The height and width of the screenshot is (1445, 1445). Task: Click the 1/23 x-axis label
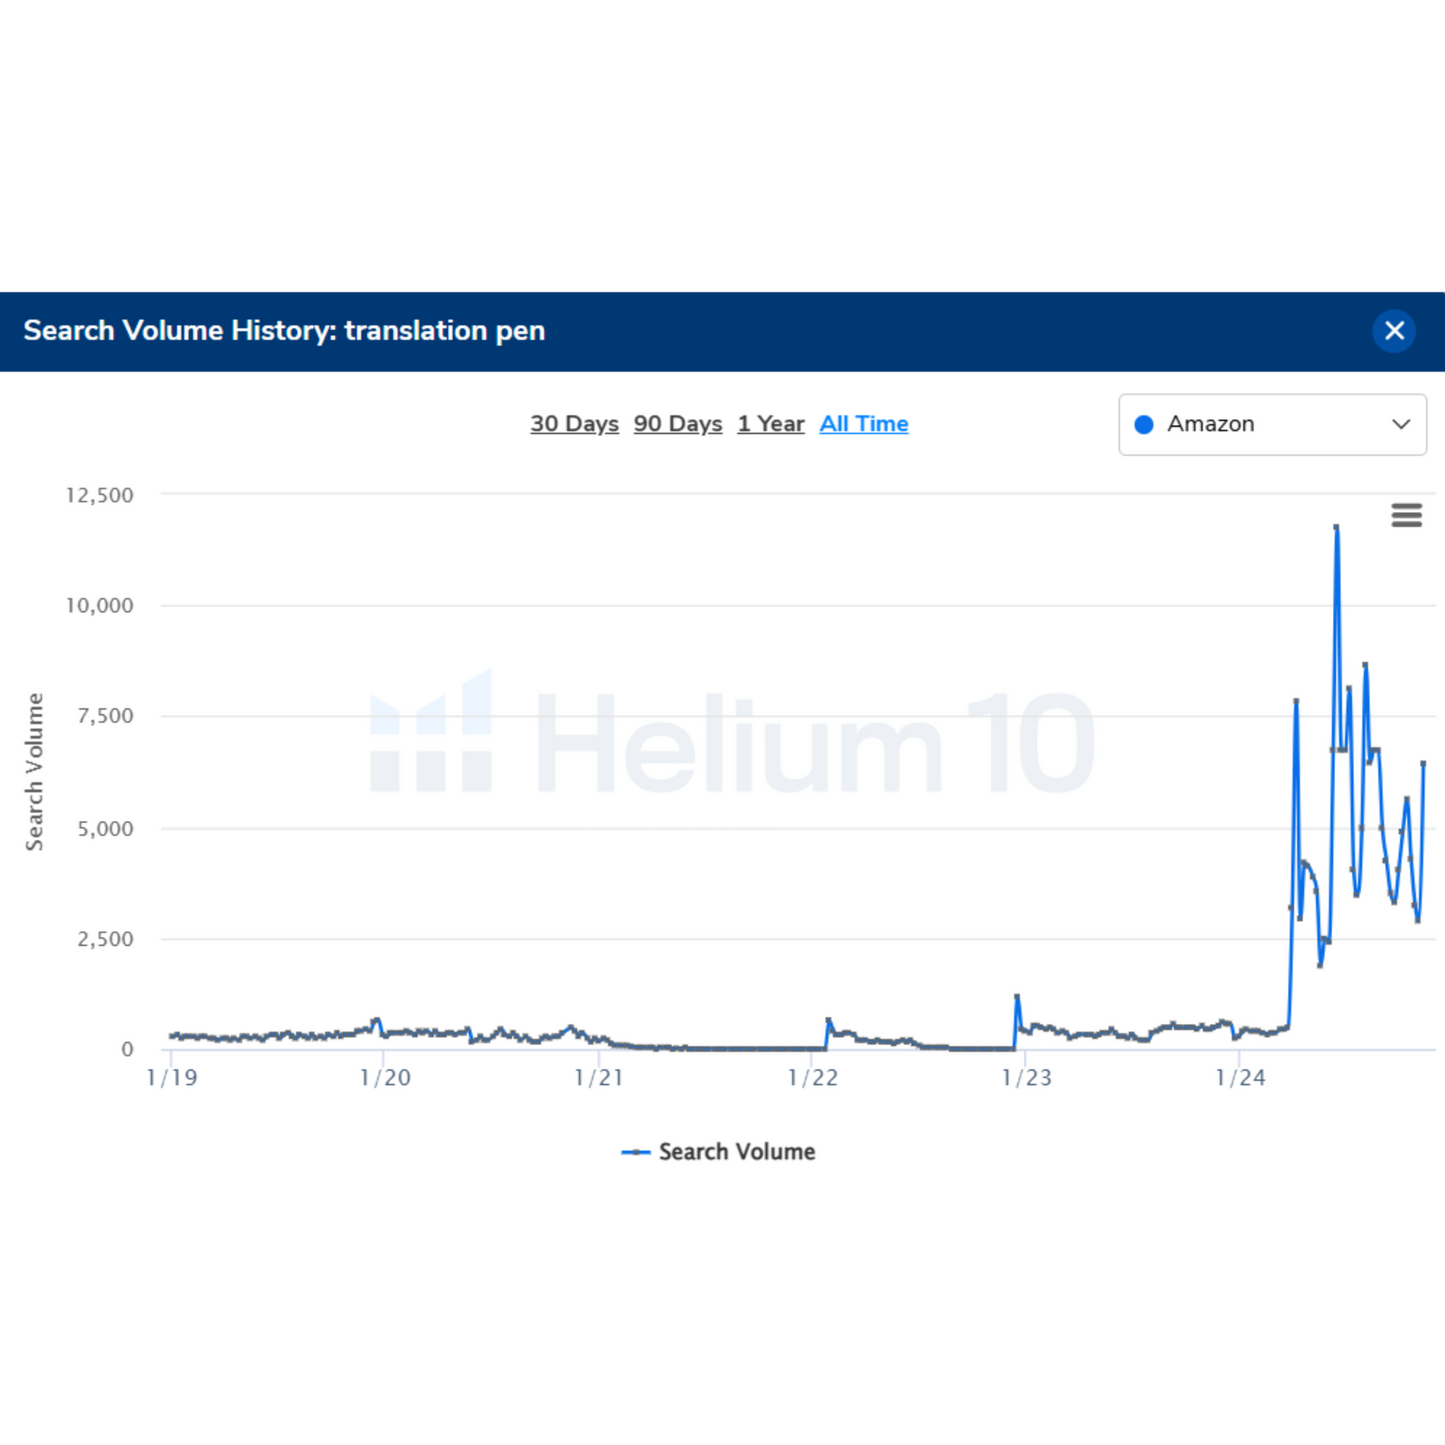pyautogui.click(x=1026, y=1078)
